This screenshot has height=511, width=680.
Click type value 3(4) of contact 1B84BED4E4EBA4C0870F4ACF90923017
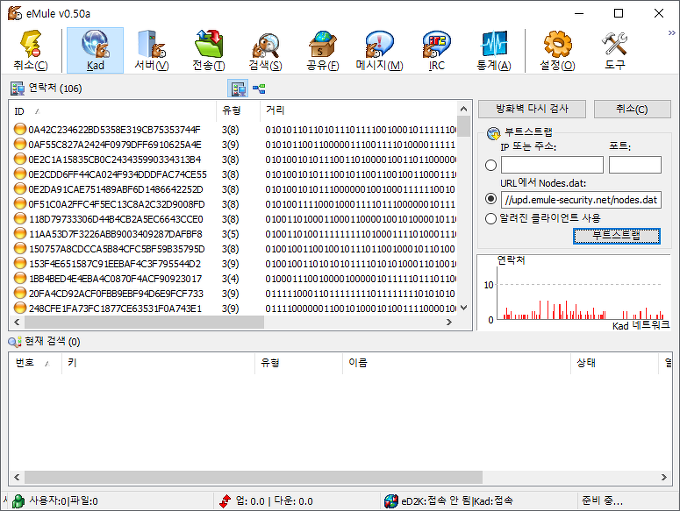[x=230, y=278]
